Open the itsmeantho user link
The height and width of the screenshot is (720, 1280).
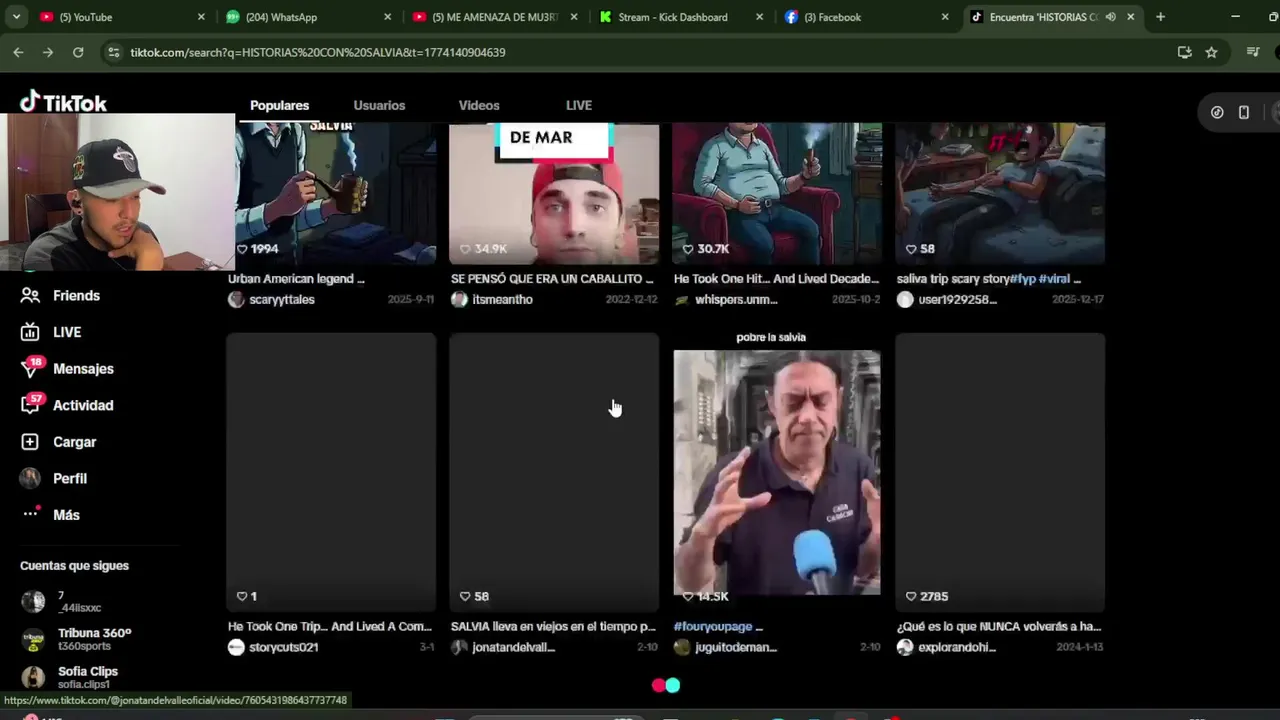(502, 300)
